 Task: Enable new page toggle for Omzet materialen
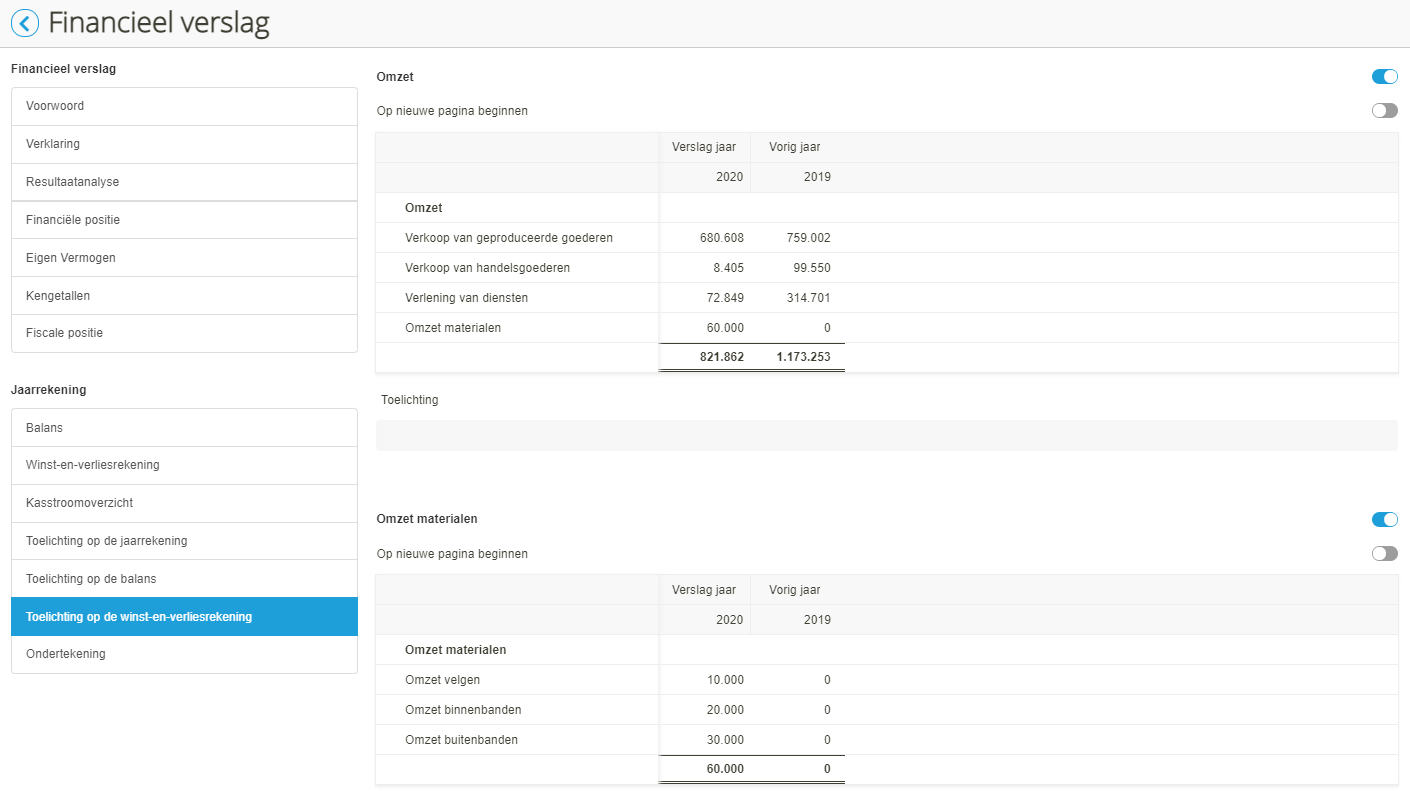[x=1385, y=553]
